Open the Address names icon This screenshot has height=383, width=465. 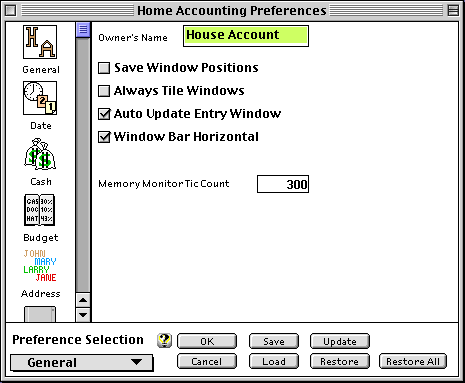[40, 266]
